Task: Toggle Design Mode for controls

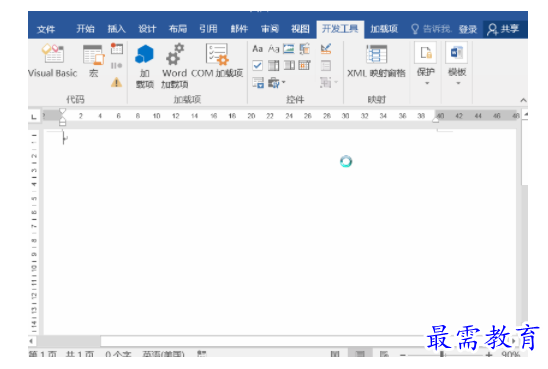Action: tap(326, 49)
